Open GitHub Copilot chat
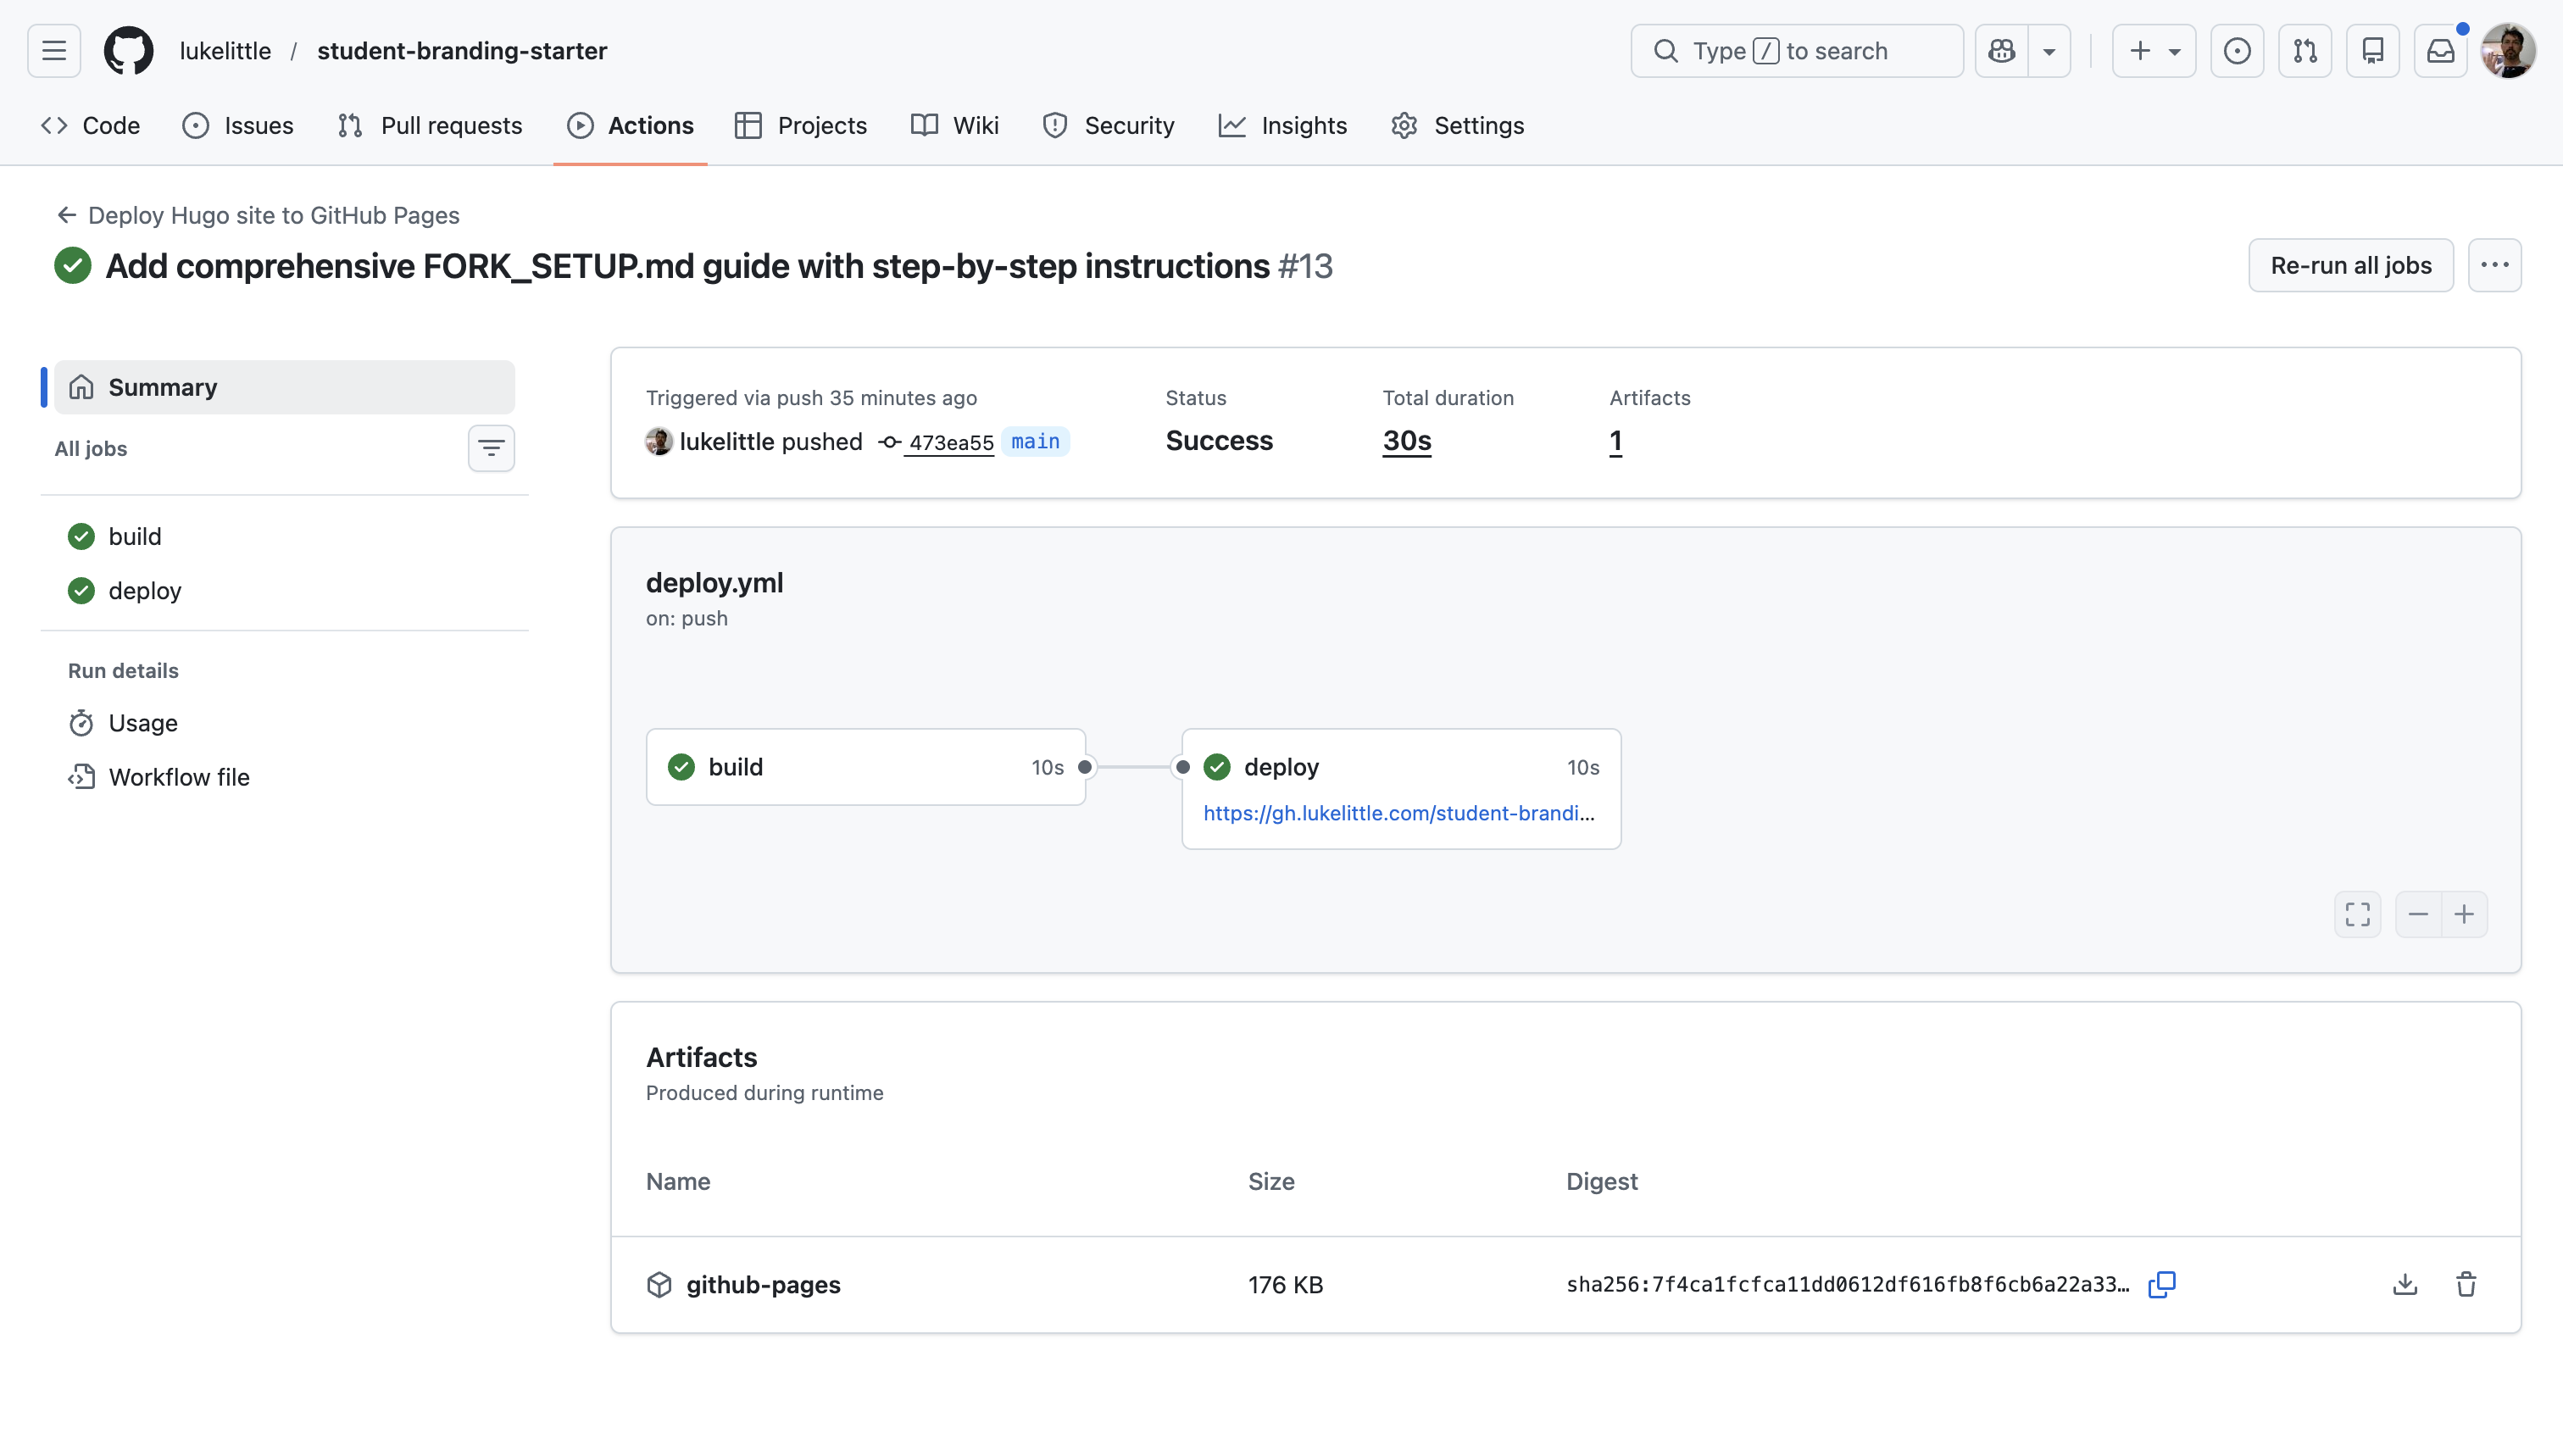 [2002, 50]
